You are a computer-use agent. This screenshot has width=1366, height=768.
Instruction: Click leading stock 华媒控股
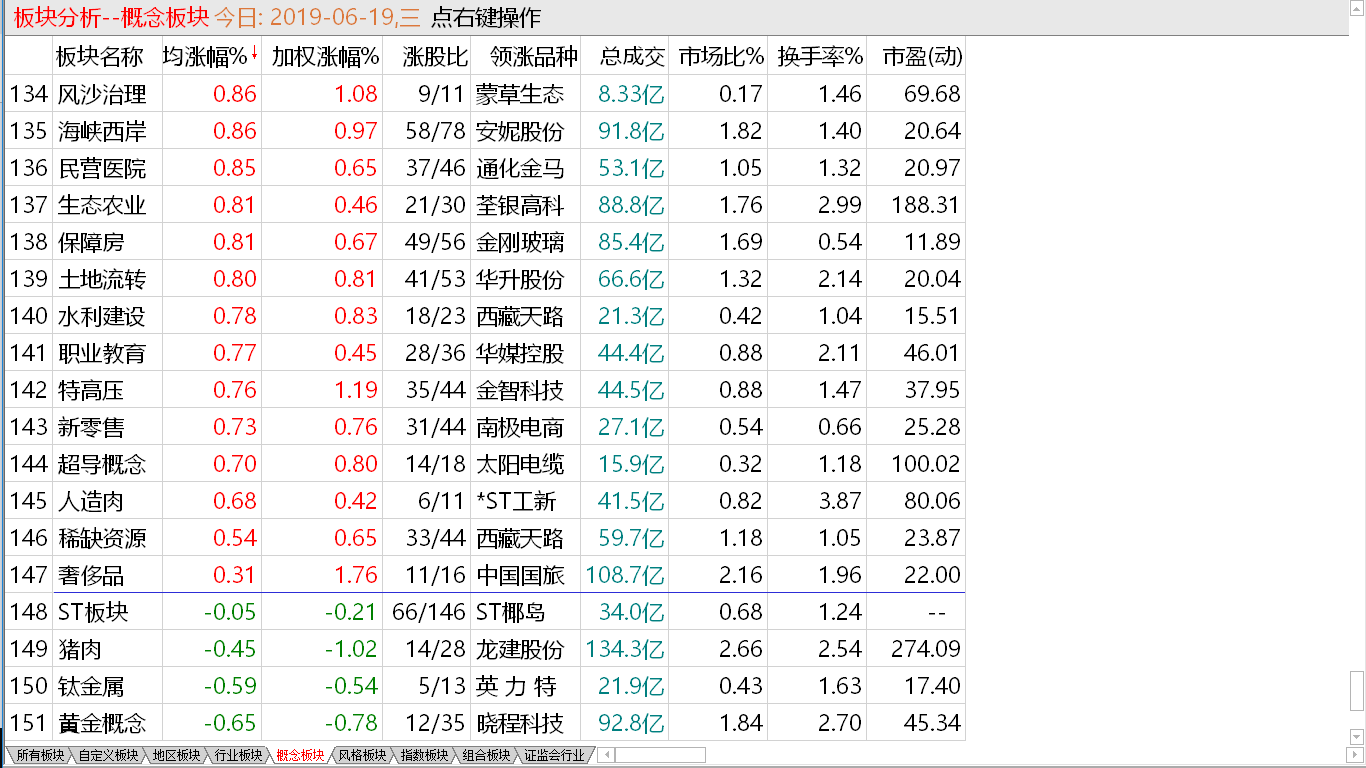(x=520, y=353)
